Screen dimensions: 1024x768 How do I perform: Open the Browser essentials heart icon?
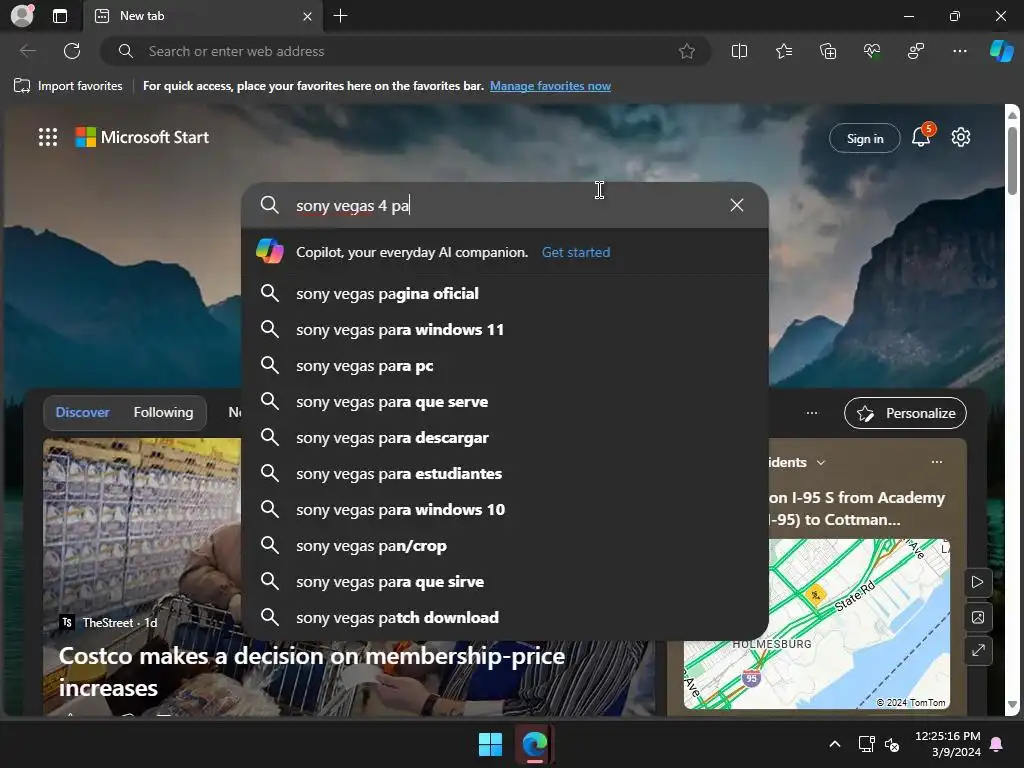(x=872, y=51)
